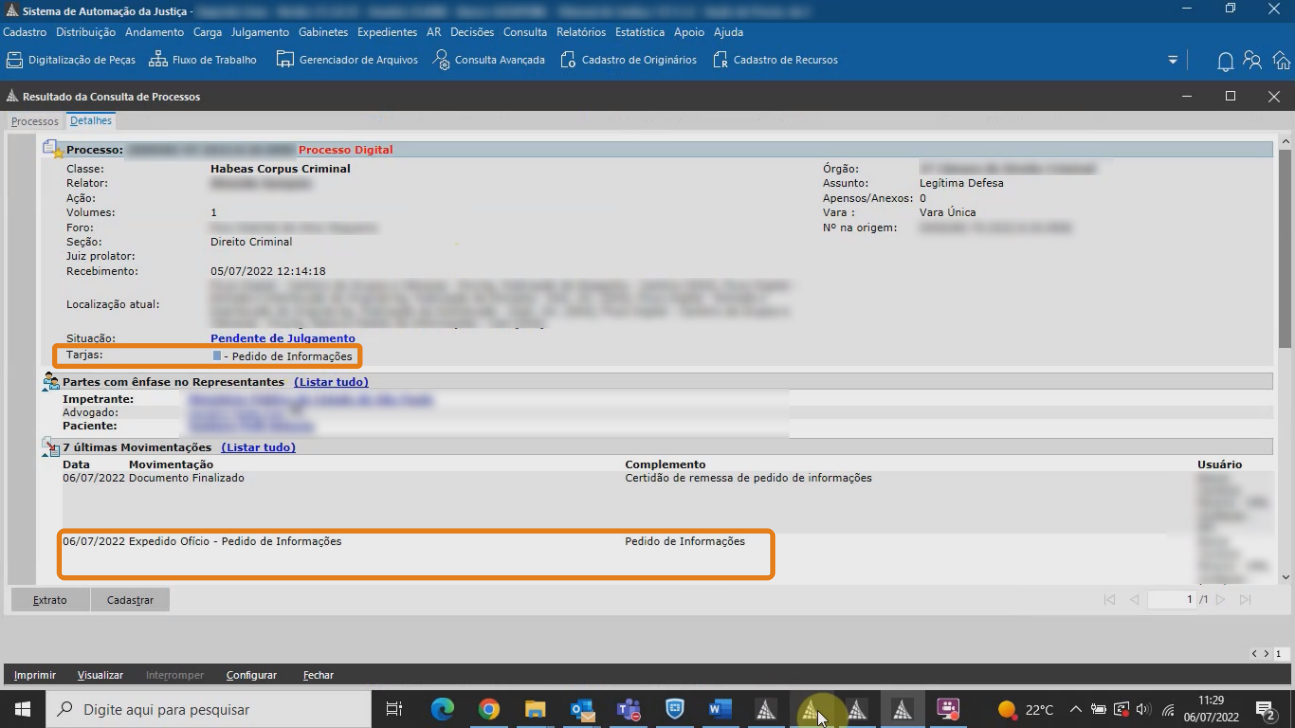Open Digitalização de Peças tool
The width and height of the screenshot is (1295, 728).
(71, 60)
